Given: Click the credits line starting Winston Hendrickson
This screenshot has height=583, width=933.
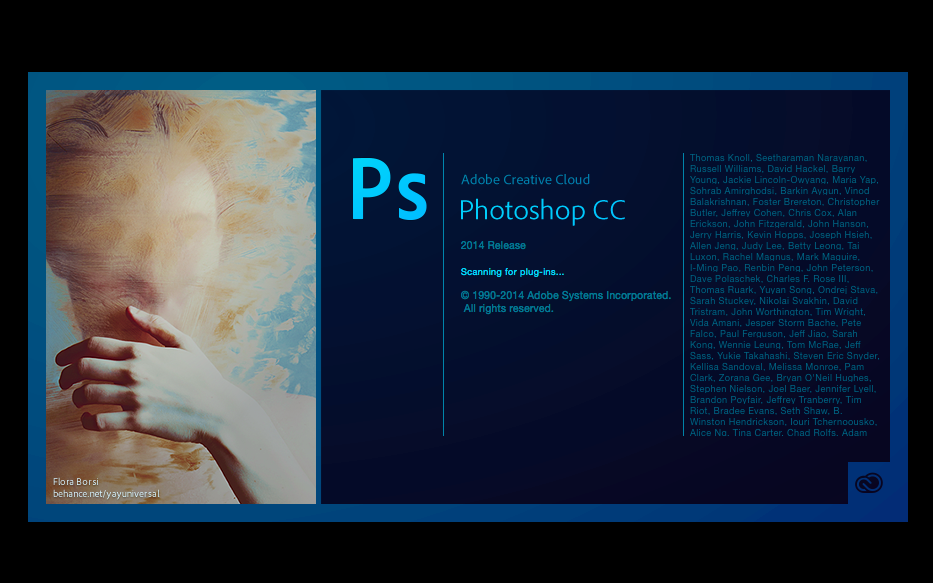Looking at the screenshot, I should [x=783, y=422].
